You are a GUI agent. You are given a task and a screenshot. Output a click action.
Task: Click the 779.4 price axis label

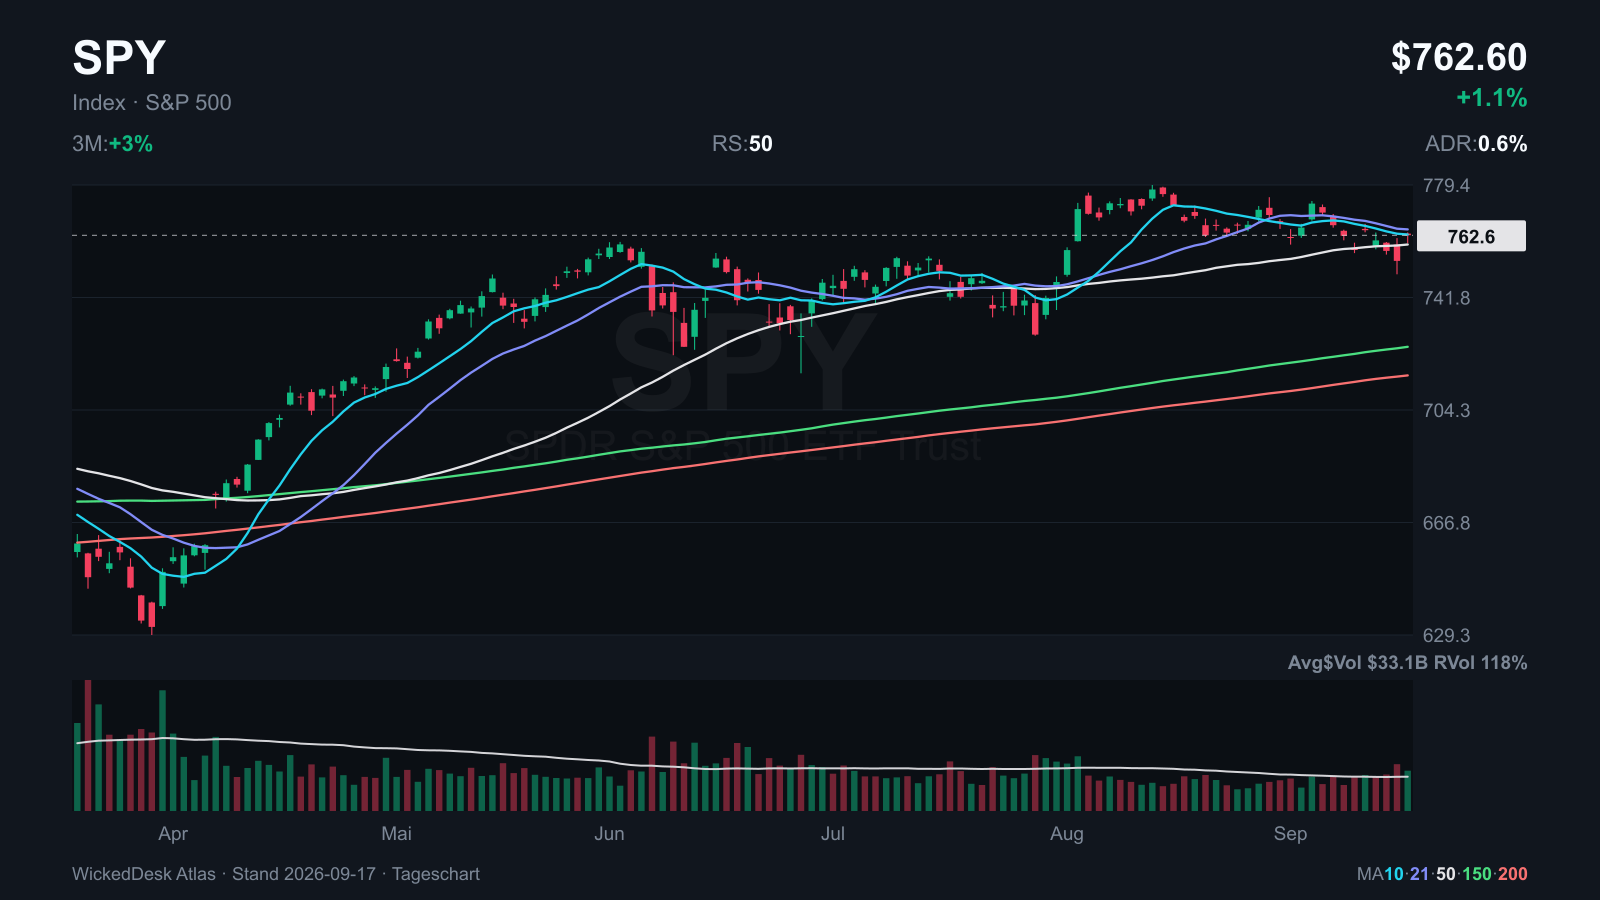pyautogui.click(x=1446, y=186)
